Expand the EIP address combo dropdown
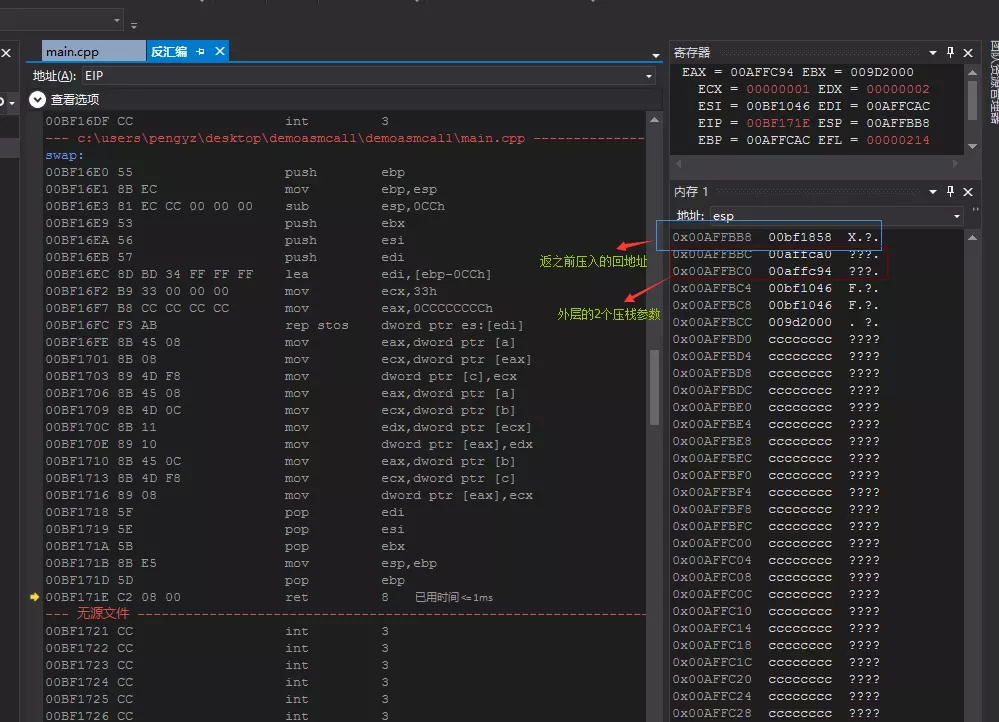This screenshot has width=999, height=722. coord(649,76)
